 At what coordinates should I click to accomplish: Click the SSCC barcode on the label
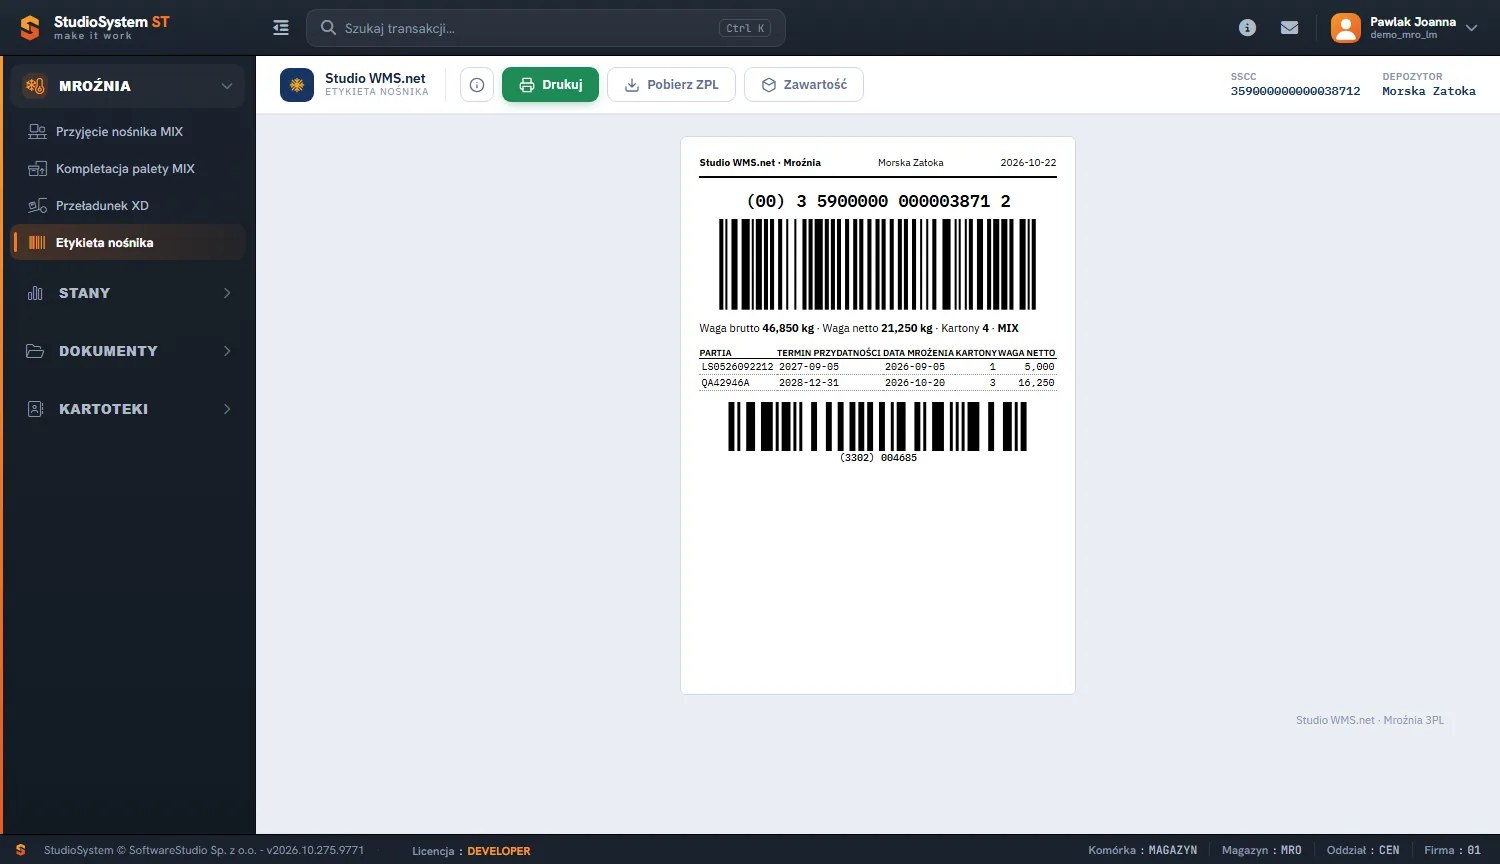878,264
